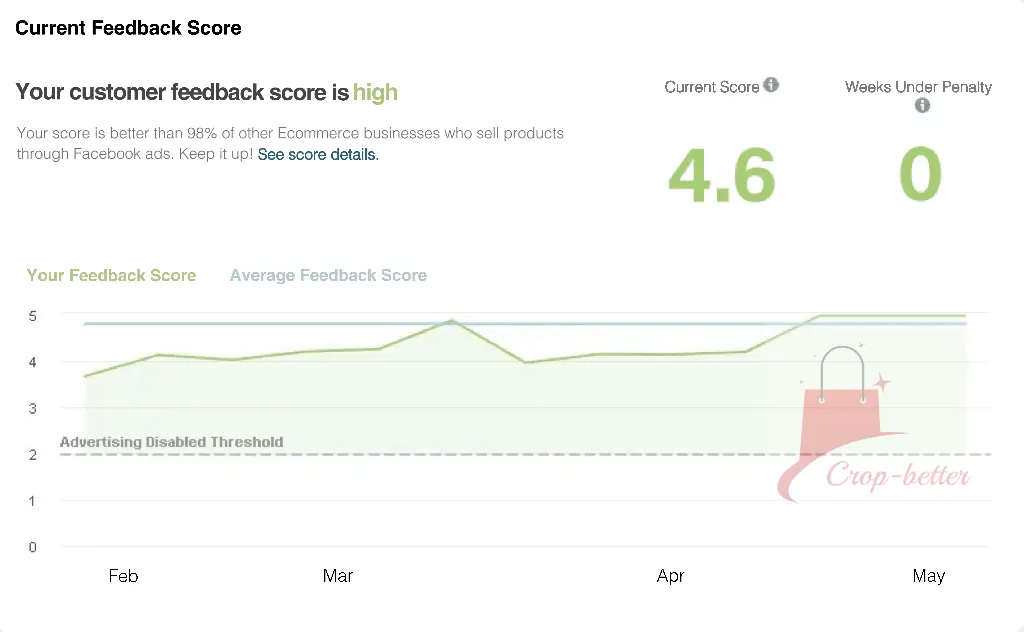Select the "Your Feedback Score" legend label

click(111, 275)
